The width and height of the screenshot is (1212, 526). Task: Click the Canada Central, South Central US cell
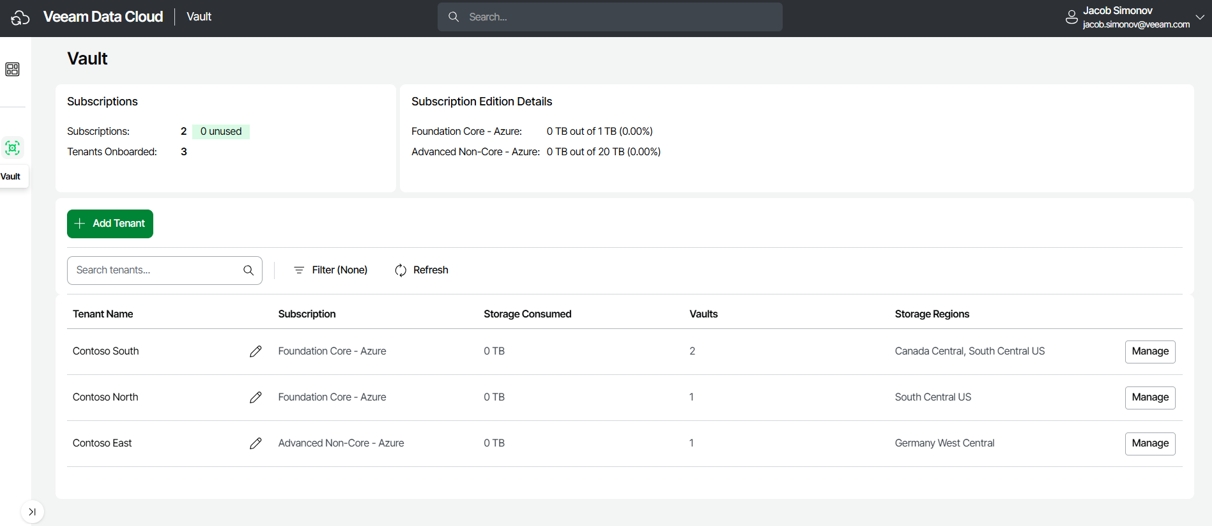(970, 351)
